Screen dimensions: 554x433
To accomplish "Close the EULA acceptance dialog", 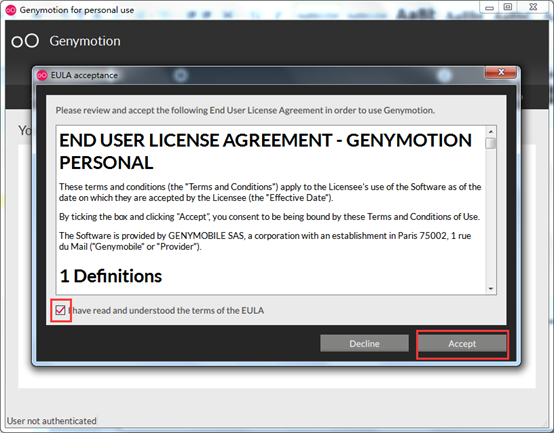I will (x=501, y=72).
